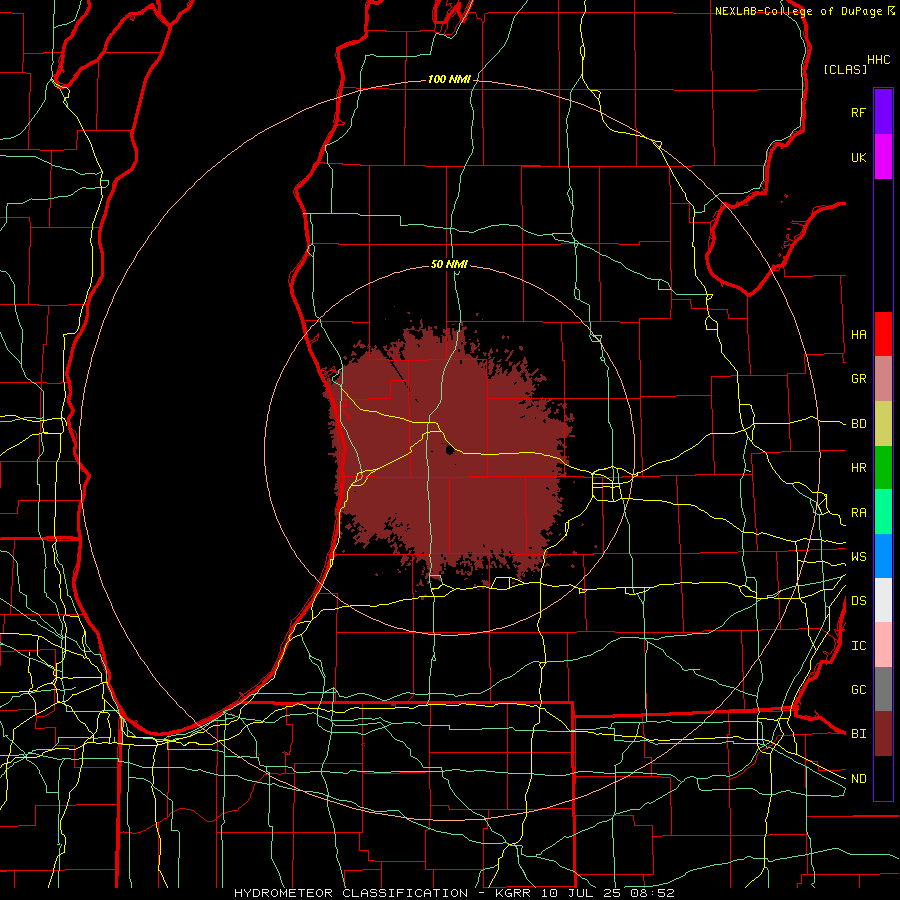Click the HHC product code label

[879, 60]
